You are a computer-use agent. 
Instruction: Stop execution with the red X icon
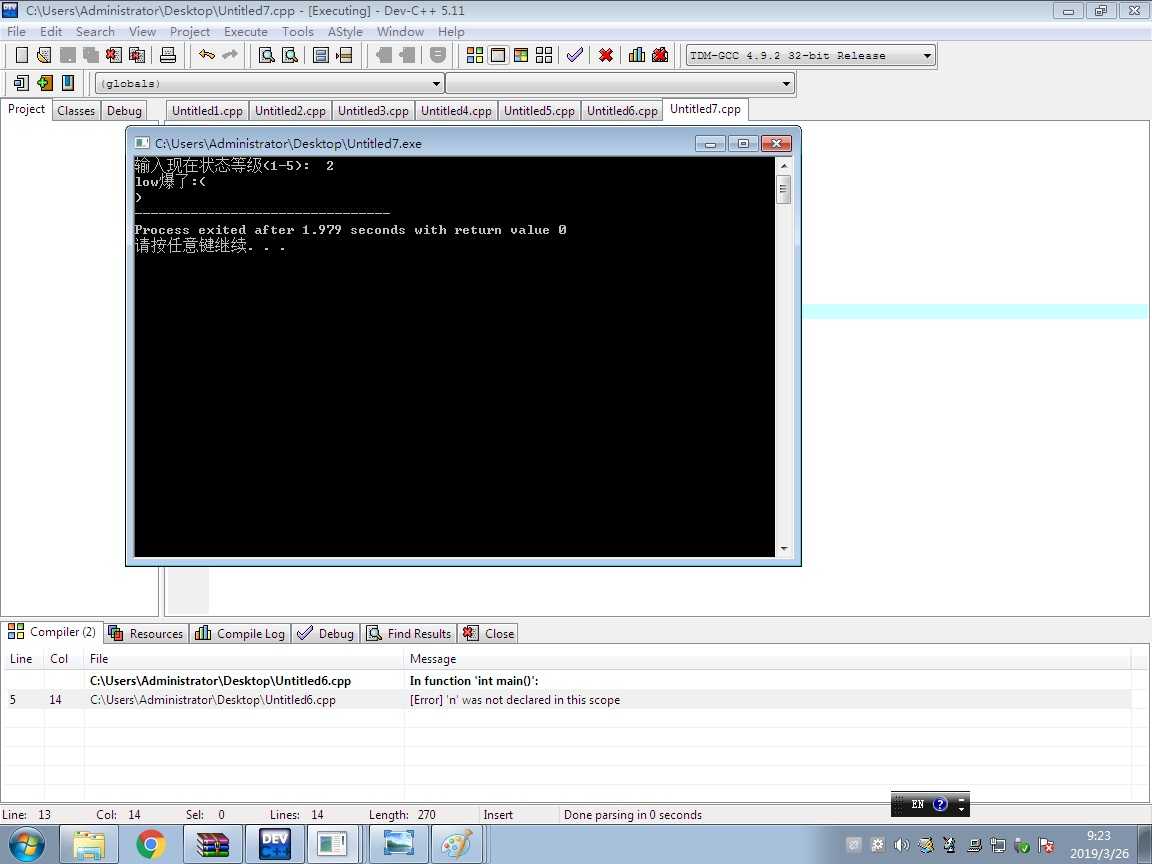[605, 55]
